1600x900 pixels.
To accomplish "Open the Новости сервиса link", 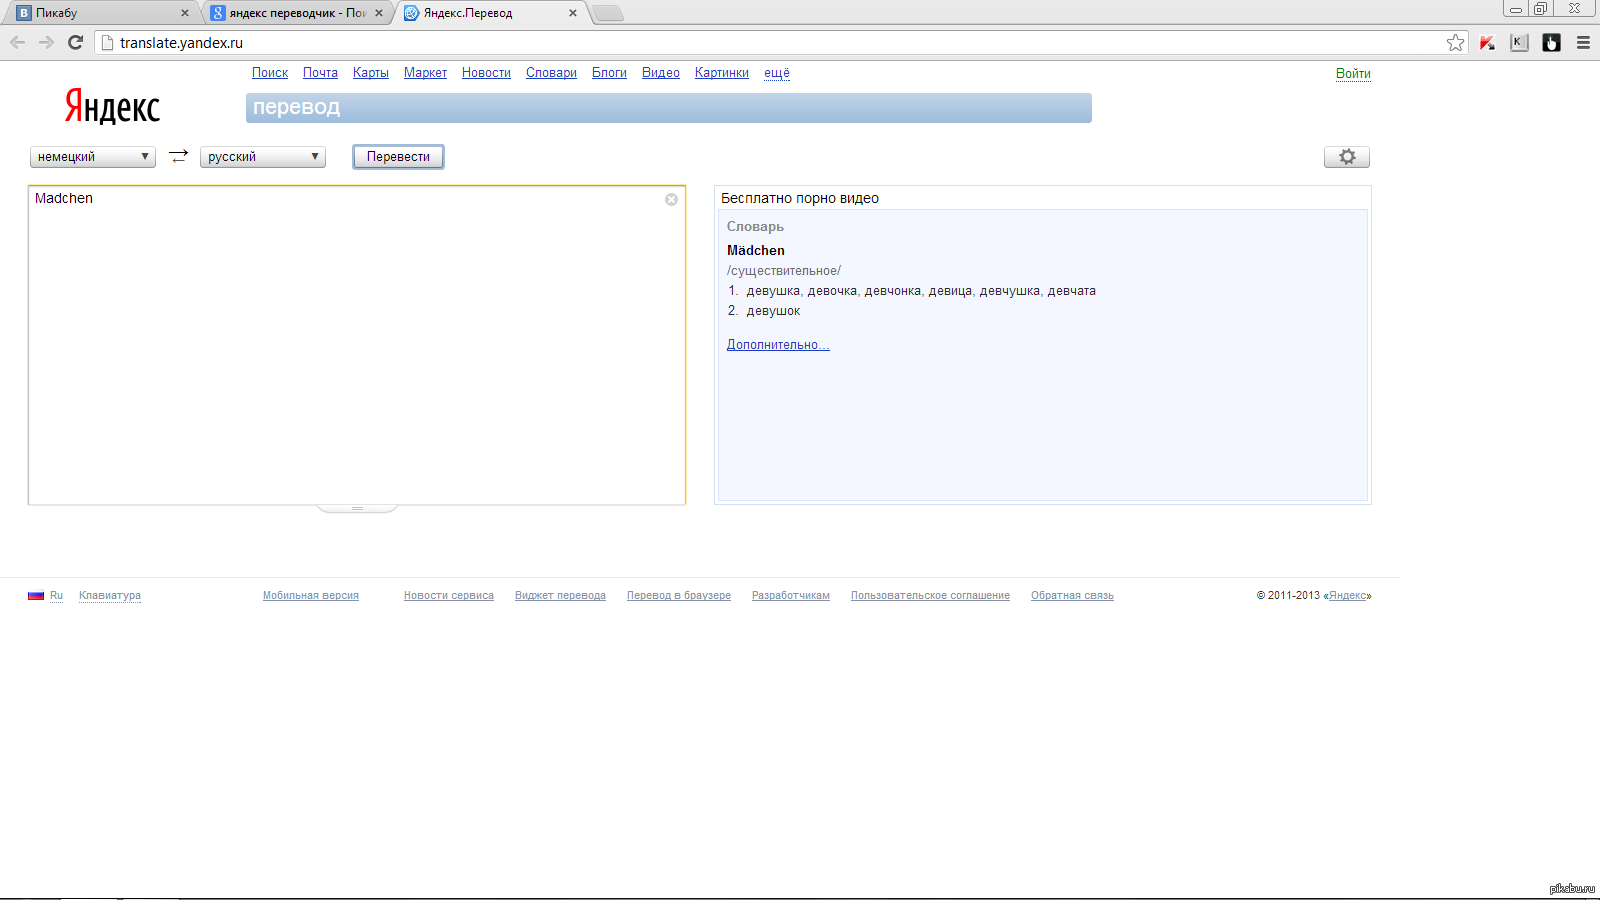I will coord(449,595).
